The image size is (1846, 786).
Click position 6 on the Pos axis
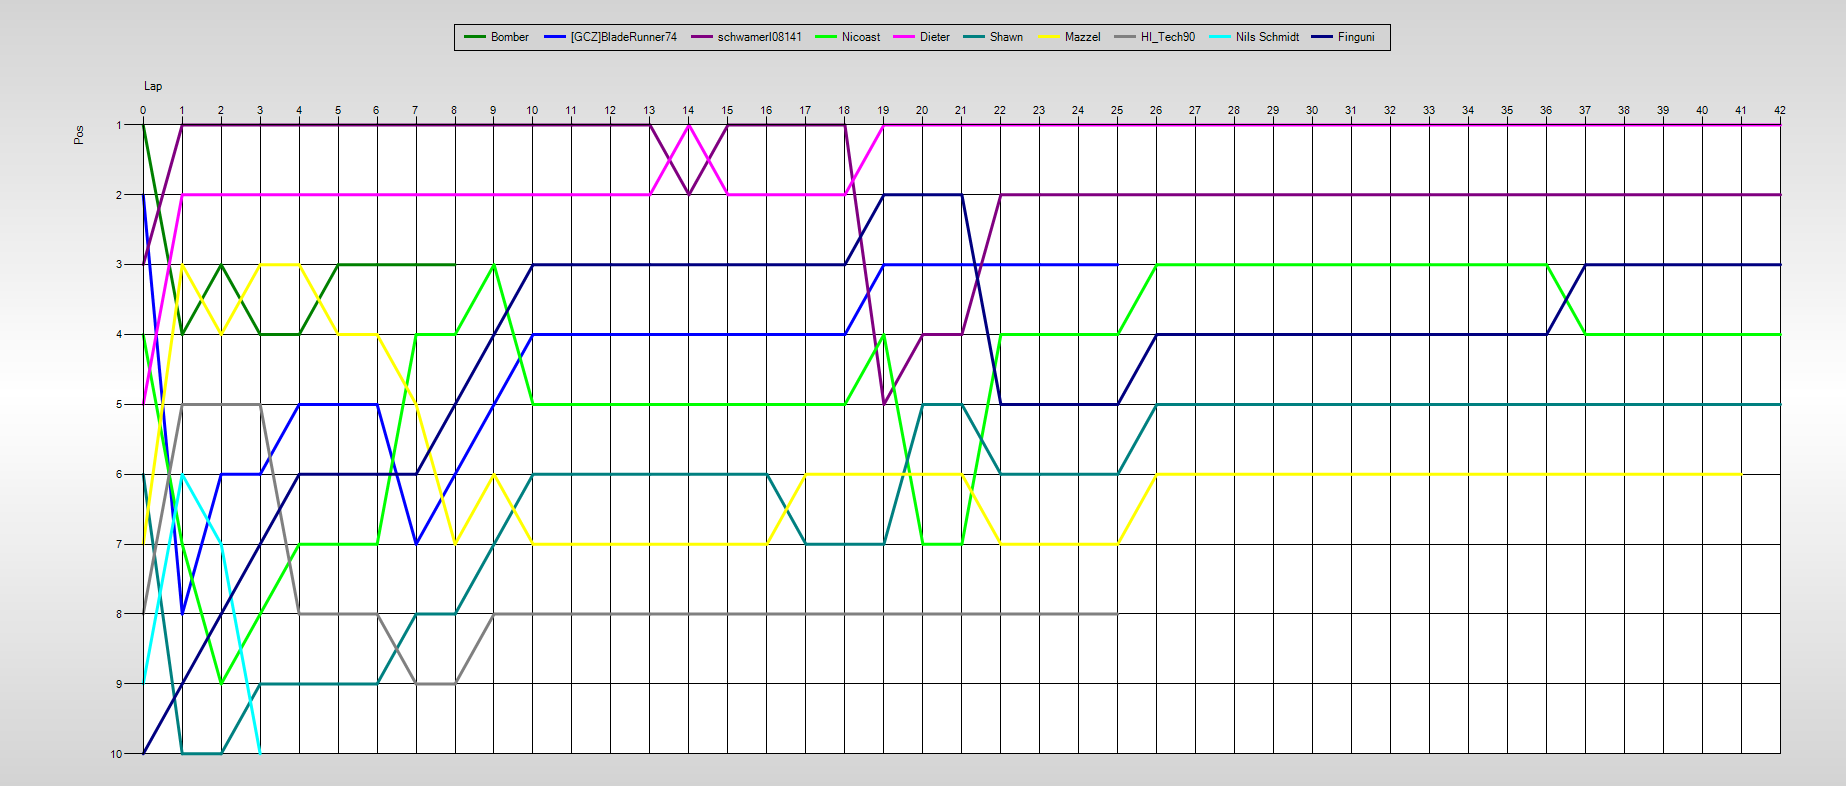tap(119, 475)
